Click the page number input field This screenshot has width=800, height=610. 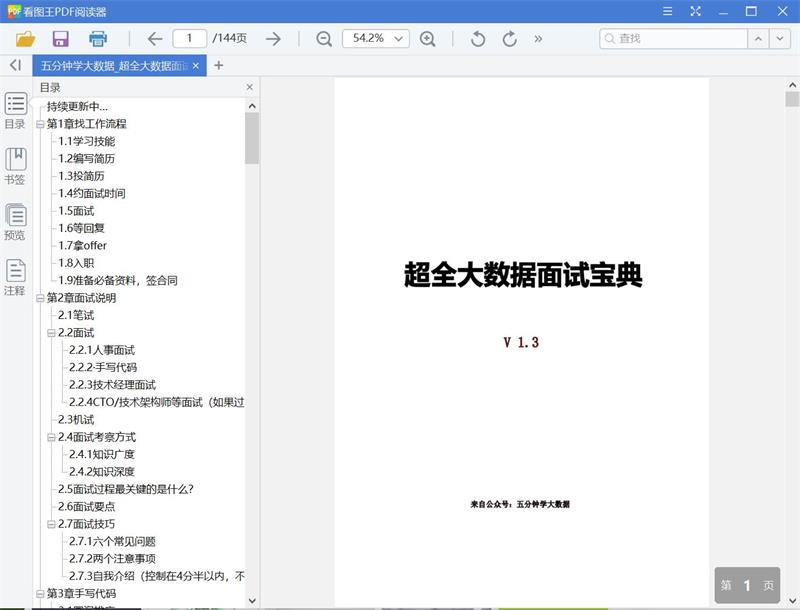pos(189,38)
